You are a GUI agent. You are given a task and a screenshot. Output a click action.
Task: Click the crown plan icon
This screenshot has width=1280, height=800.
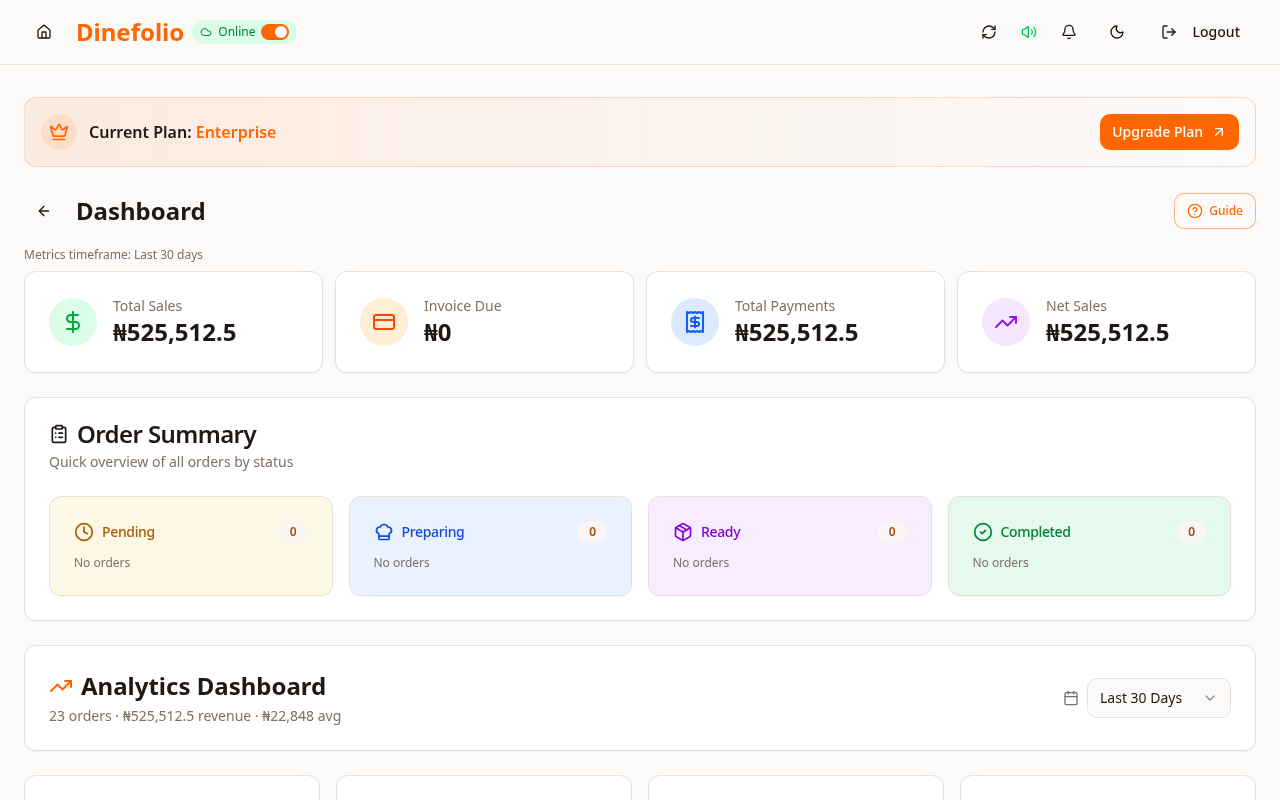59,132
